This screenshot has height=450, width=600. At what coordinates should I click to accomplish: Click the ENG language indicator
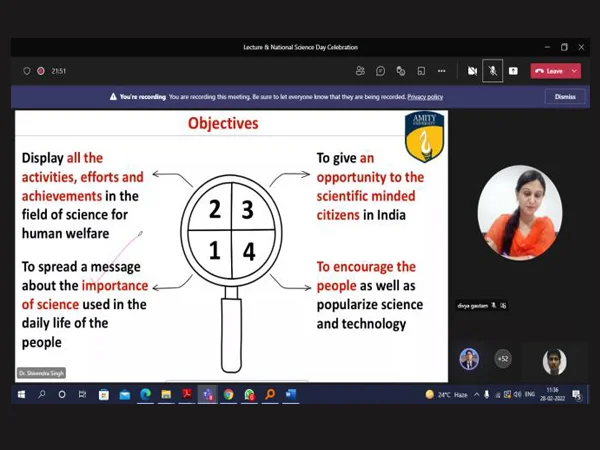530,395
